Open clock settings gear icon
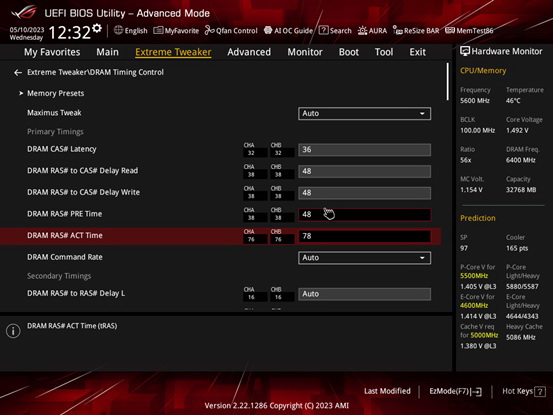Image resolution: width=553 pixels, height=415 pixels. 97,28
